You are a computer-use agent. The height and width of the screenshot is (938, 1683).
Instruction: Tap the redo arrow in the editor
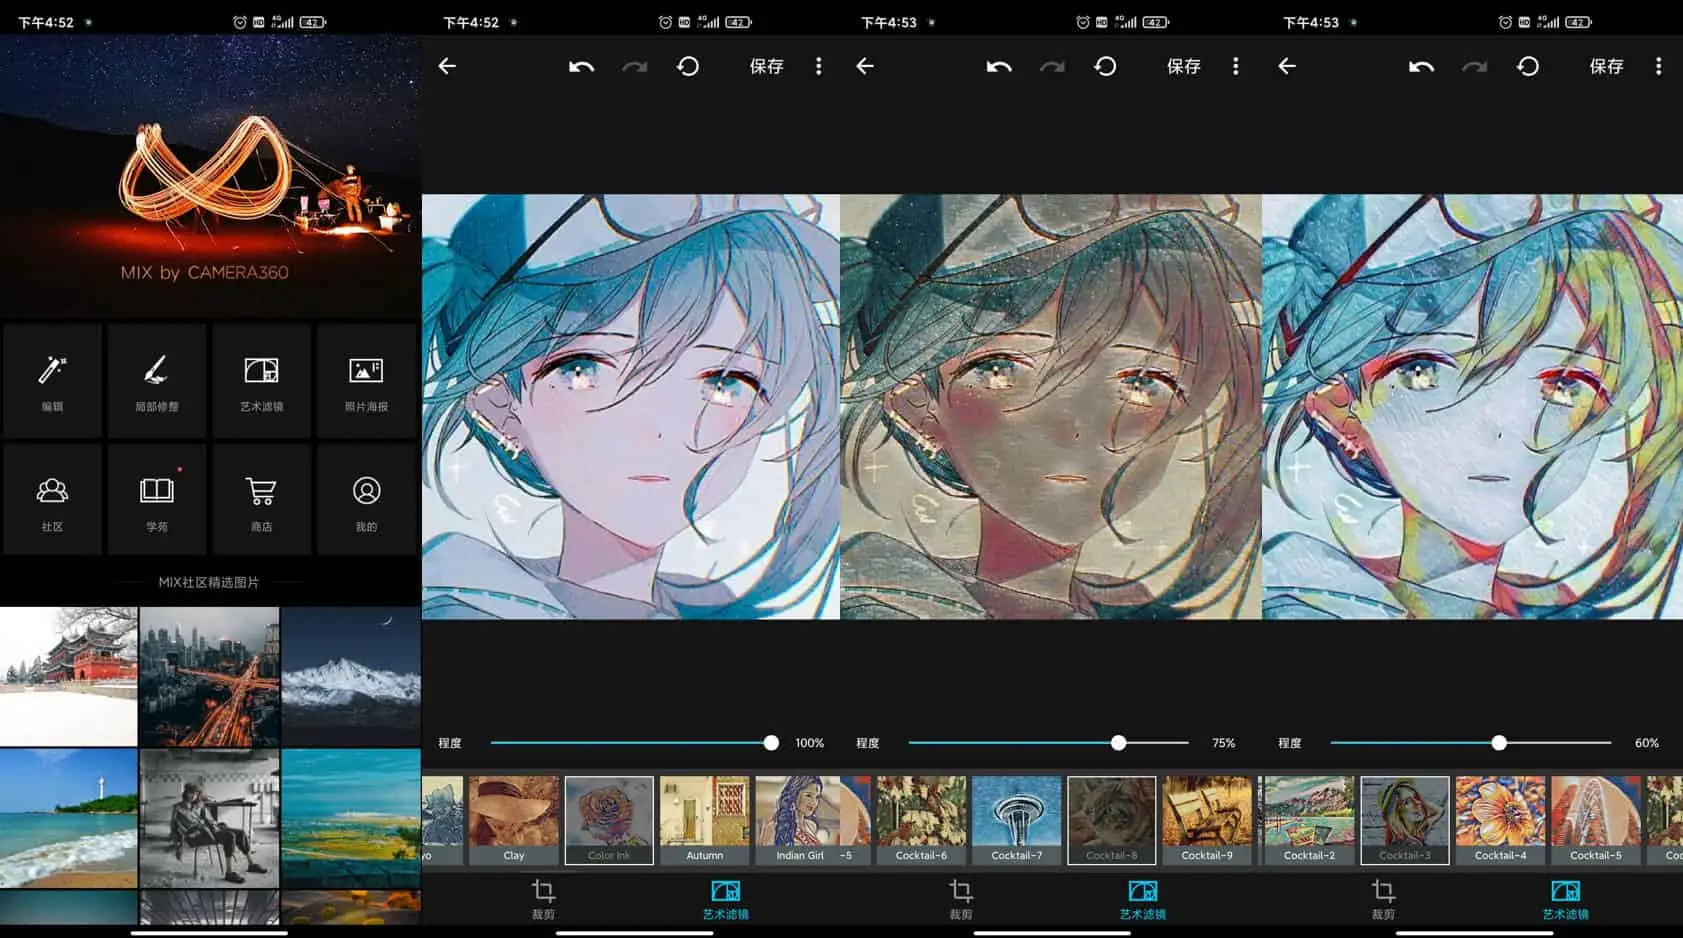point(635,66)
